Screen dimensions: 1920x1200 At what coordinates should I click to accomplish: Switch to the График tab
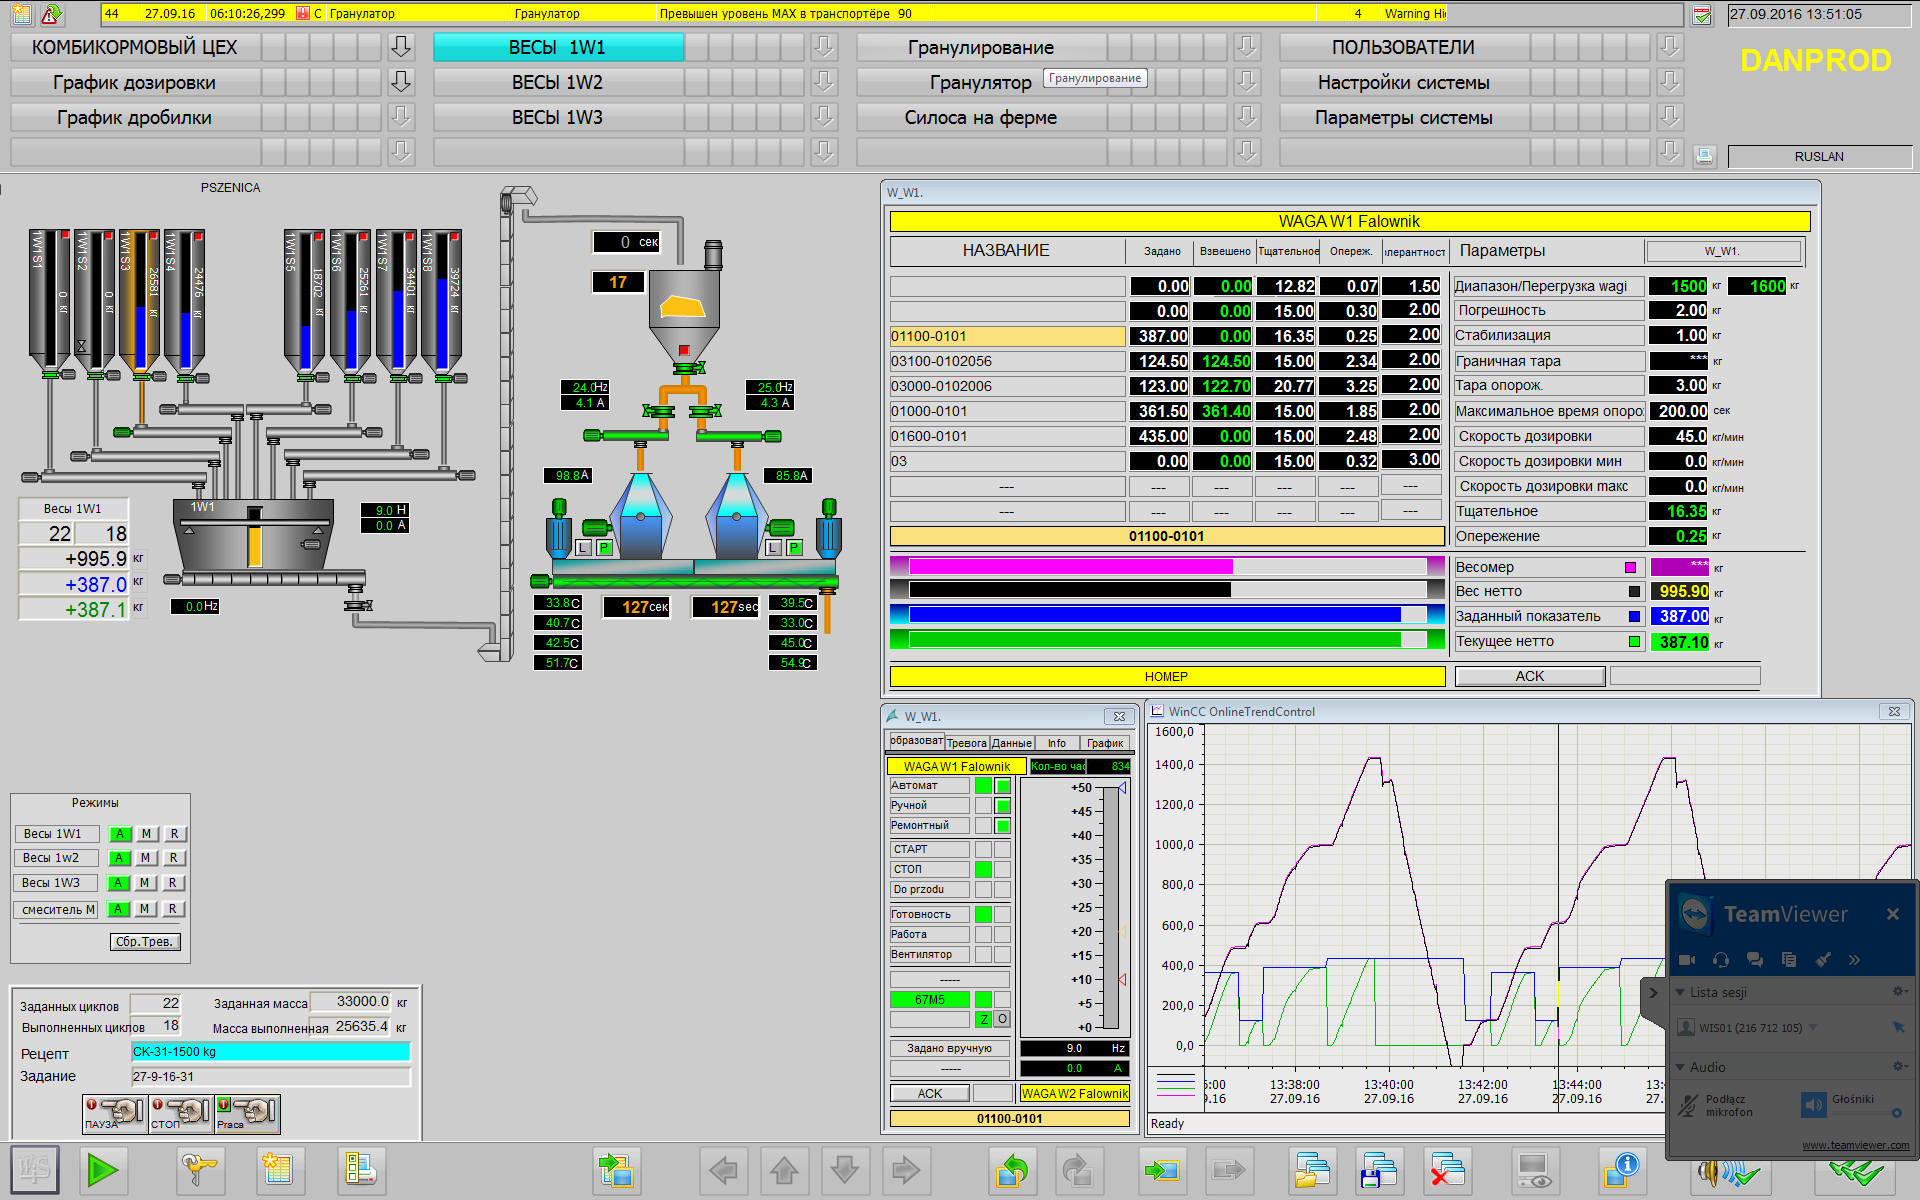pyautogui.click(x=1105, y=743)
